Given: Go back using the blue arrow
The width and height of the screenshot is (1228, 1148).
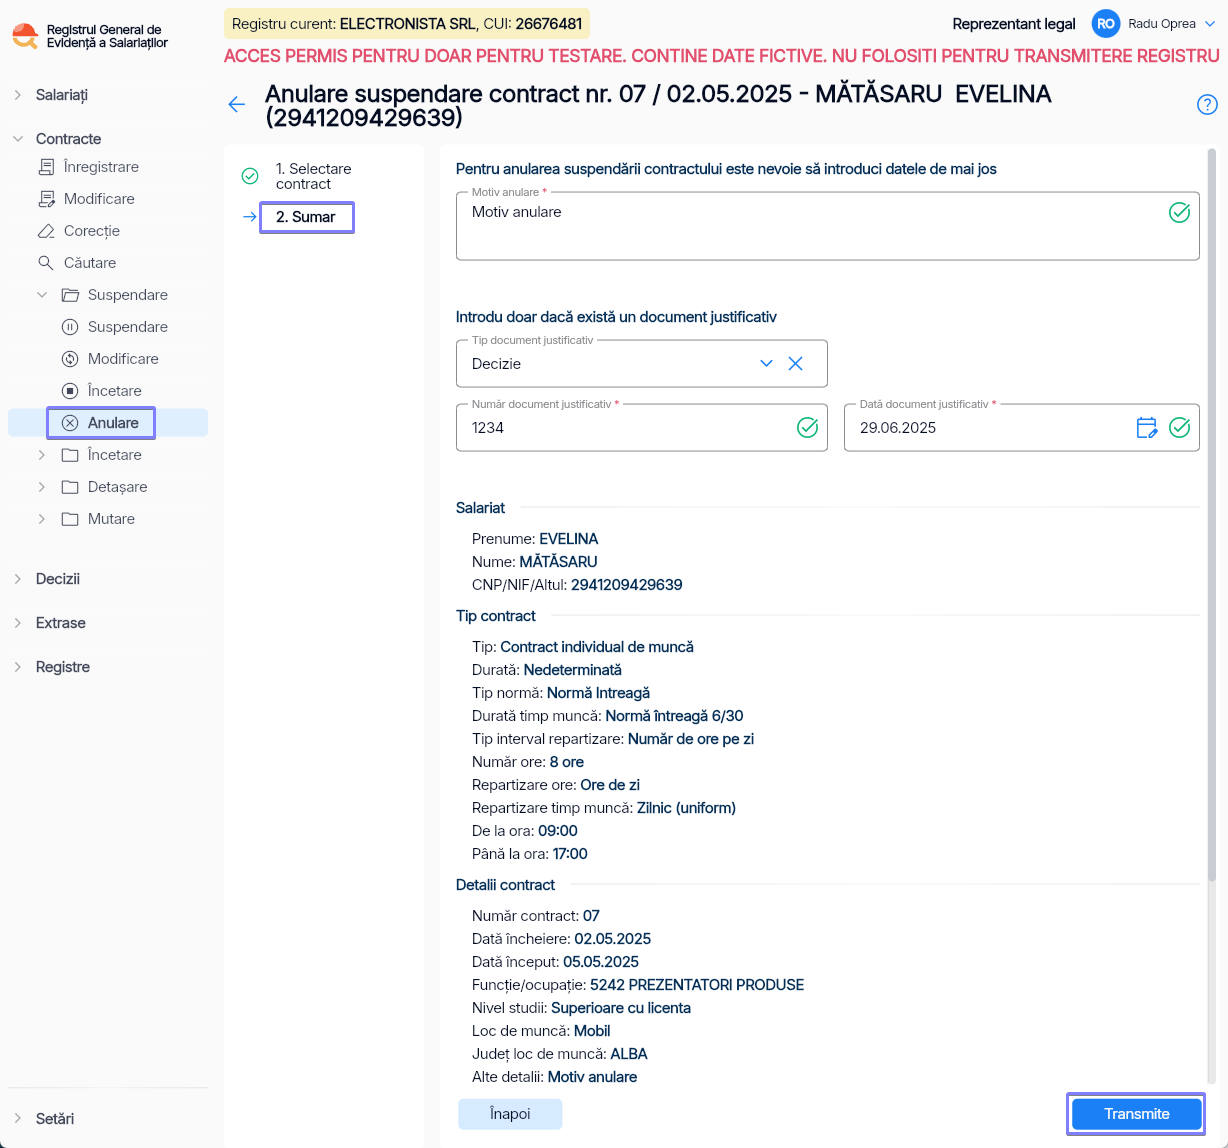Looking at the screenshot, I should tap(237, 104).
